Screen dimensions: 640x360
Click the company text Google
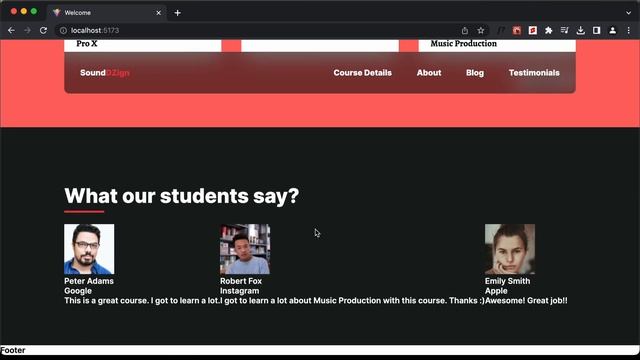[78, 291]
